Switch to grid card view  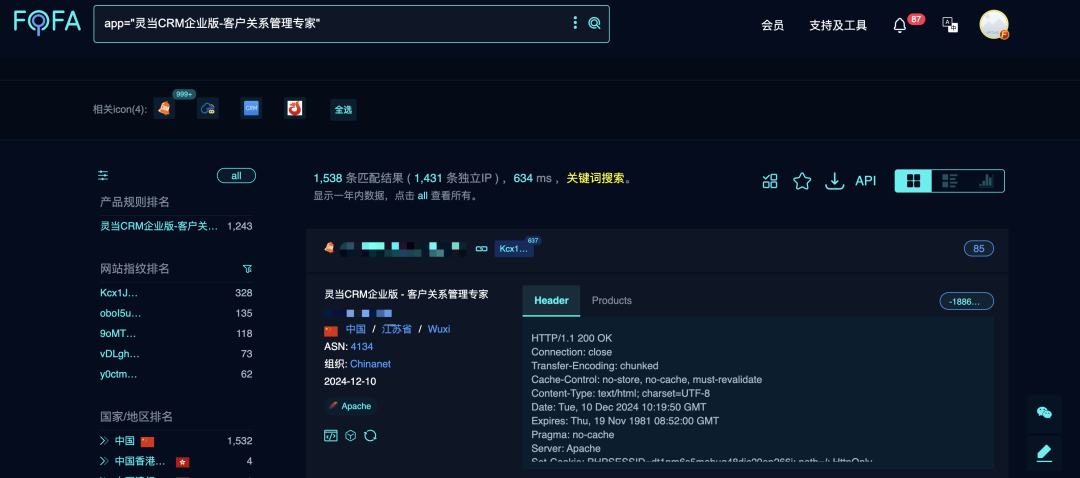pos(913,181)
